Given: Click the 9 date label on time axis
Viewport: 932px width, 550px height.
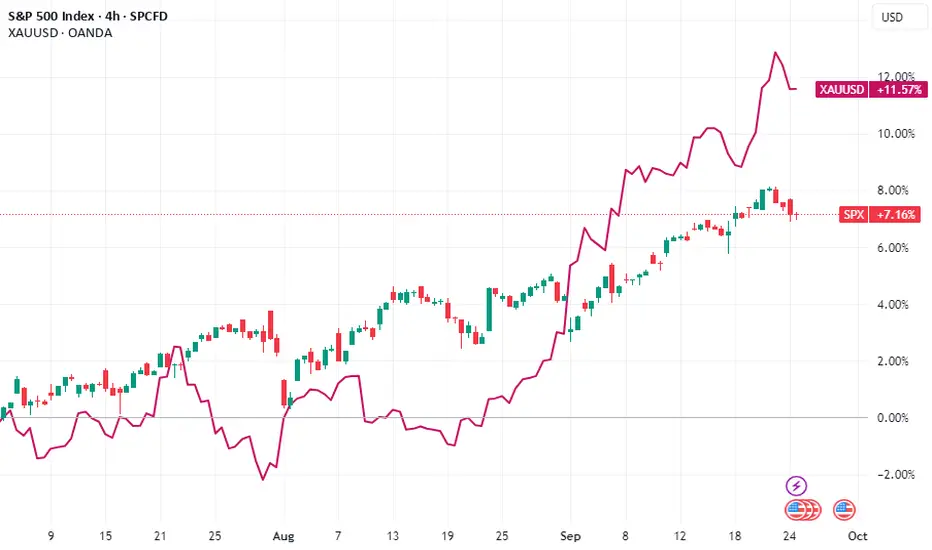Looking at the screenshot, I should [x=51, y=536].
